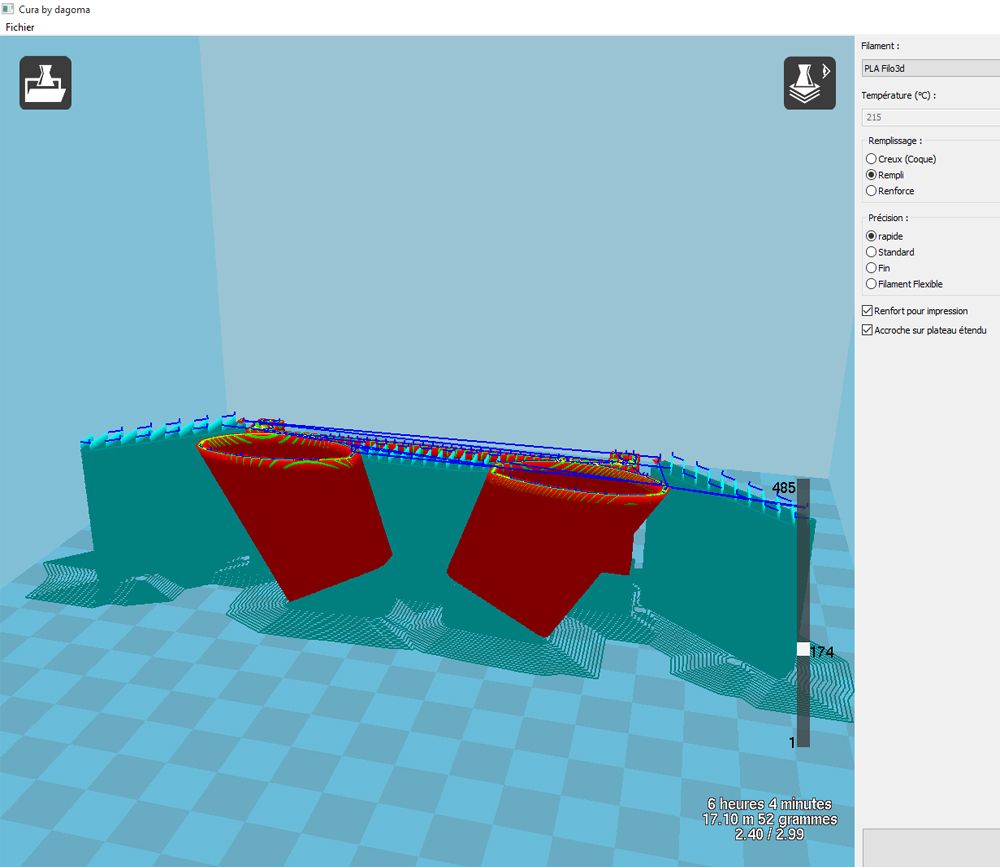Screen dimensions: 1000x867
Task: Open the Fichier menu
Action: tap(20, 27)
